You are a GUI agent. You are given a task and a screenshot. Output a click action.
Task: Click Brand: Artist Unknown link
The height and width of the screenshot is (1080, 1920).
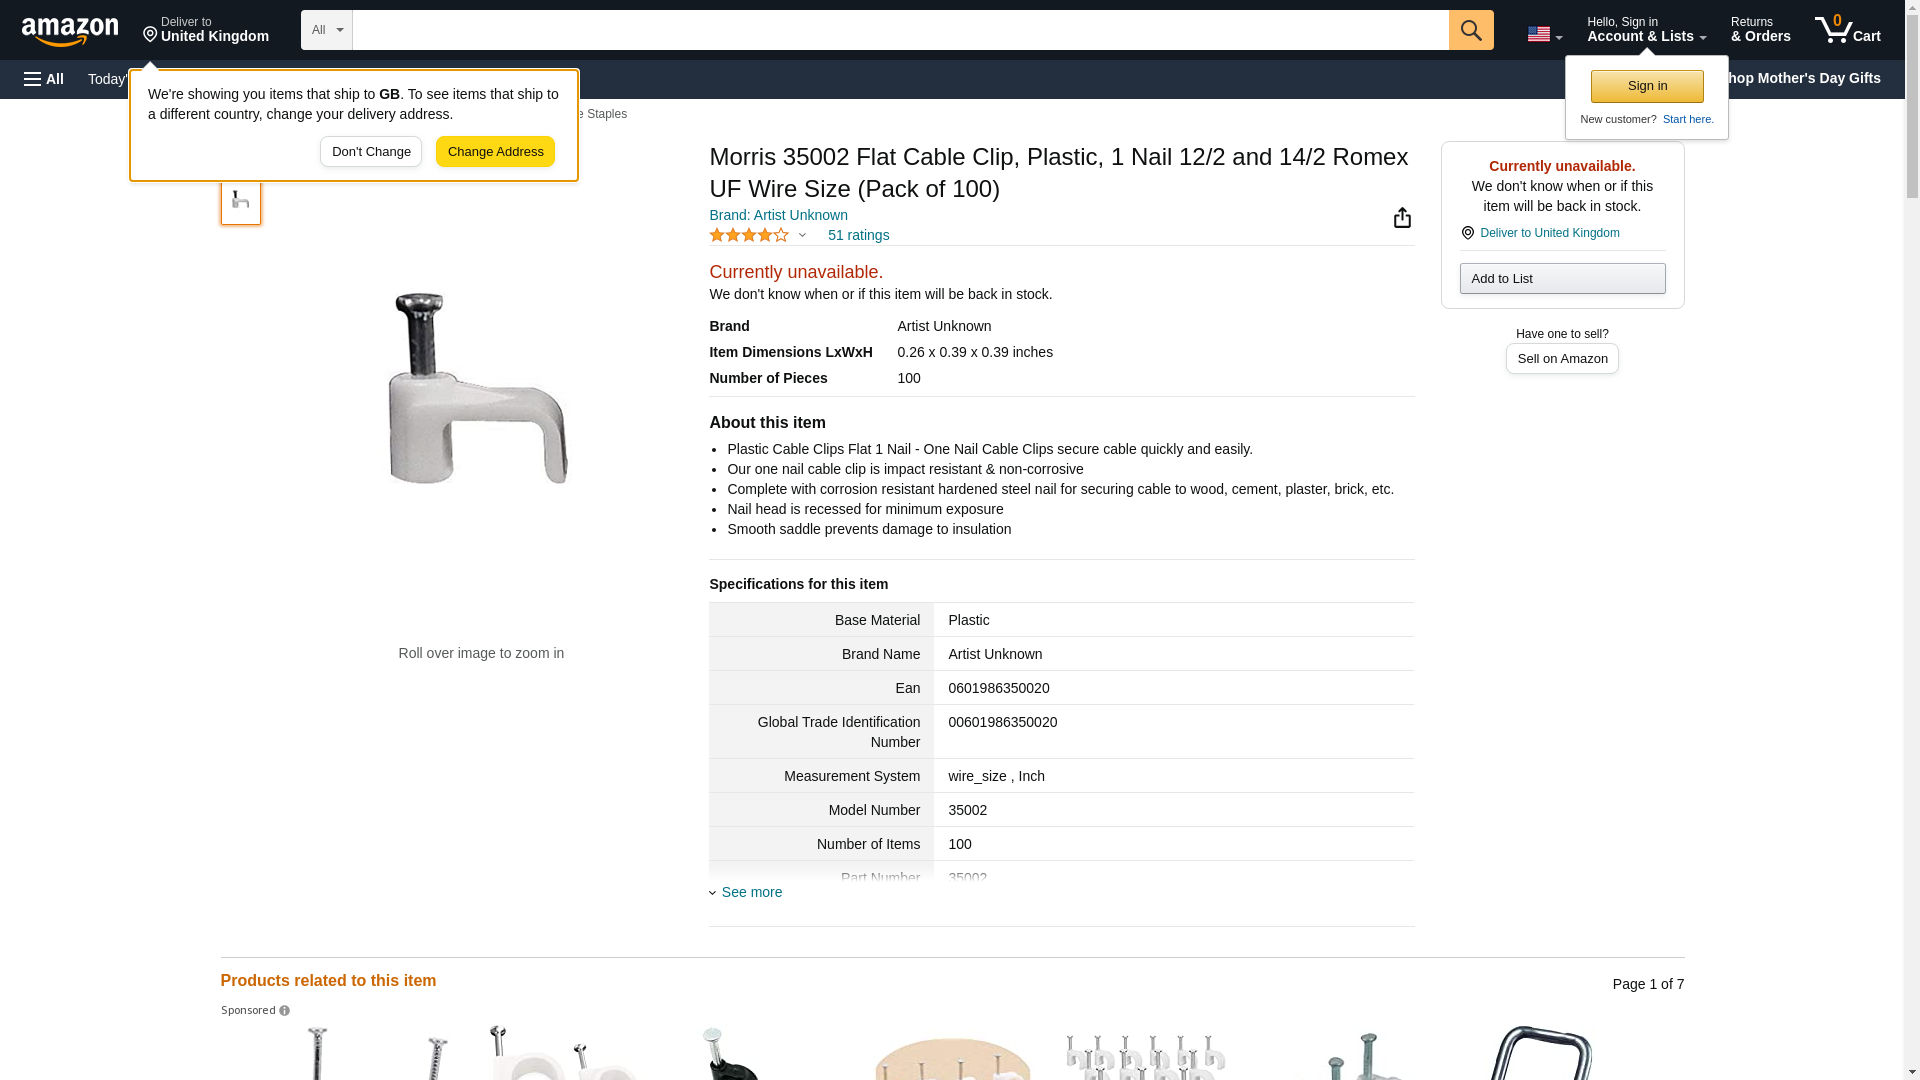click(x=778, y=215)
